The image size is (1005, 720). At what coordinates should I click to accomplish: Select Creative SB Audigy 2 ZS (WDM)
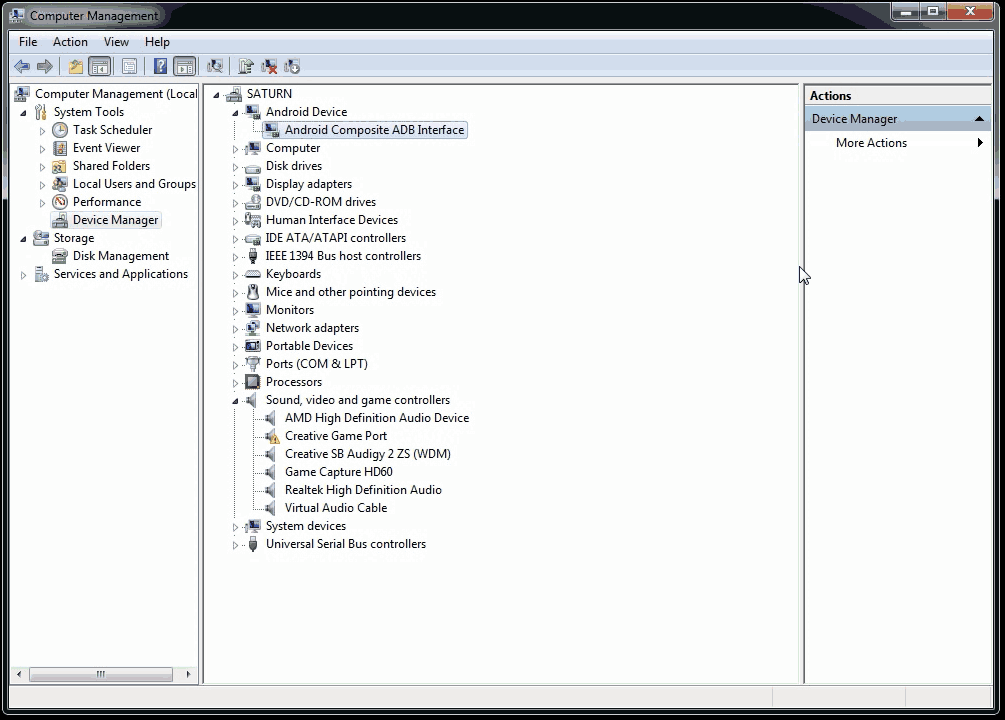(x=368, y=454)
